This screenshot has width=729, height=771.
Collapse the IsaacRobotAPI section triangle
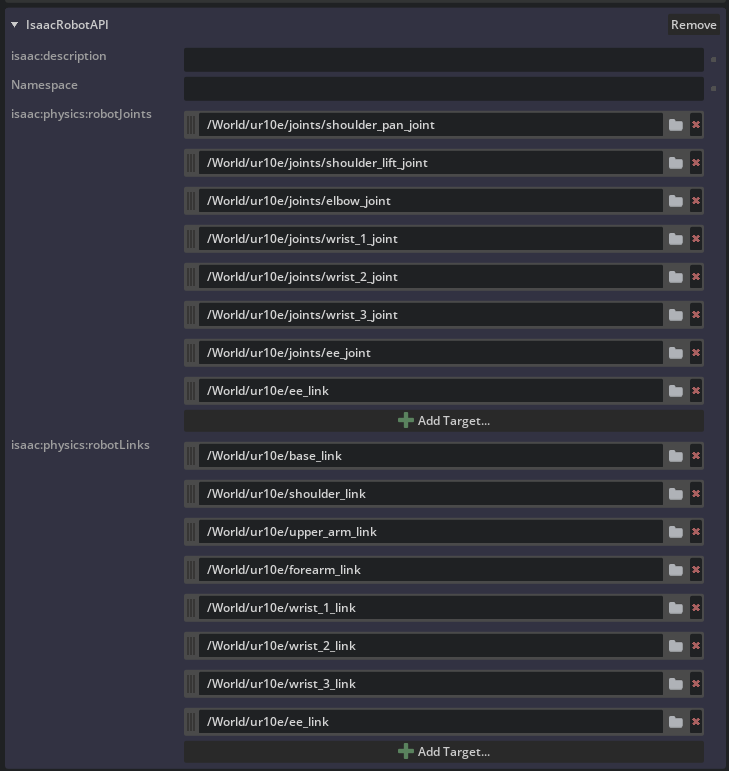tap(15, 25)
